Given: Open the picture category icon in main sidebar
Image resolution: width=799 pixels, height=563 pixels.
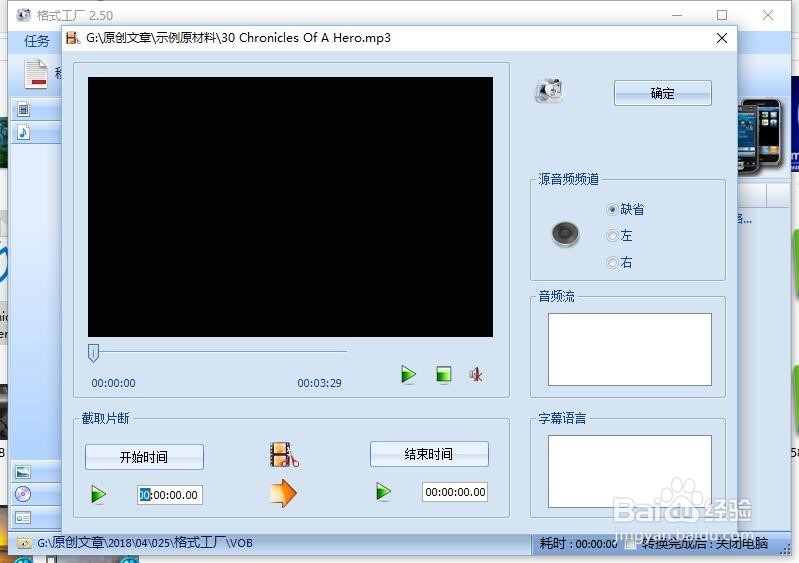Looking at the screenshot, I should point(23,472).
